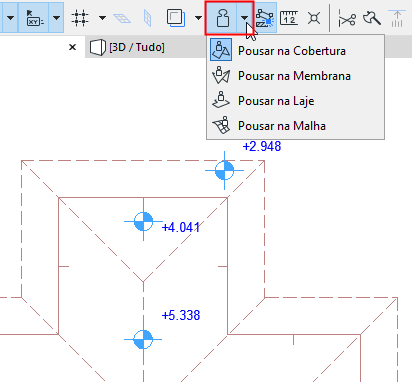Select the magic wand tool icon

click(x=372, y=18)
